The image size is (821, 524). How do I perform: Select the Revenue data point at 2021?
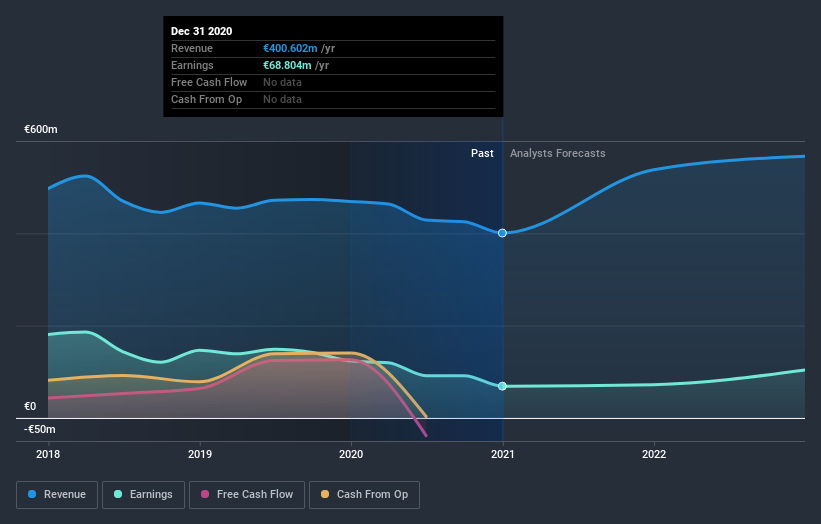pos(502,233)
